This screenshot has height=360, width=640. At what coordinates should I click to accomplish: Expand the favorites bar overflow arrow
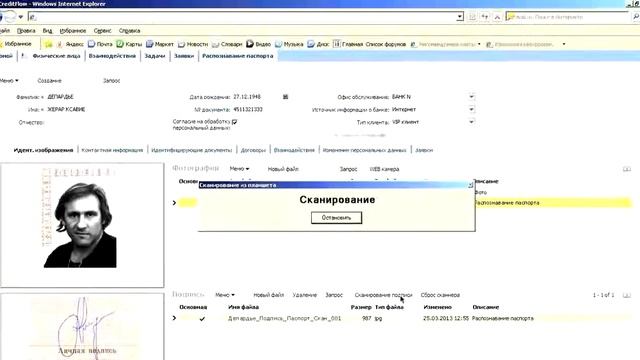564,44
